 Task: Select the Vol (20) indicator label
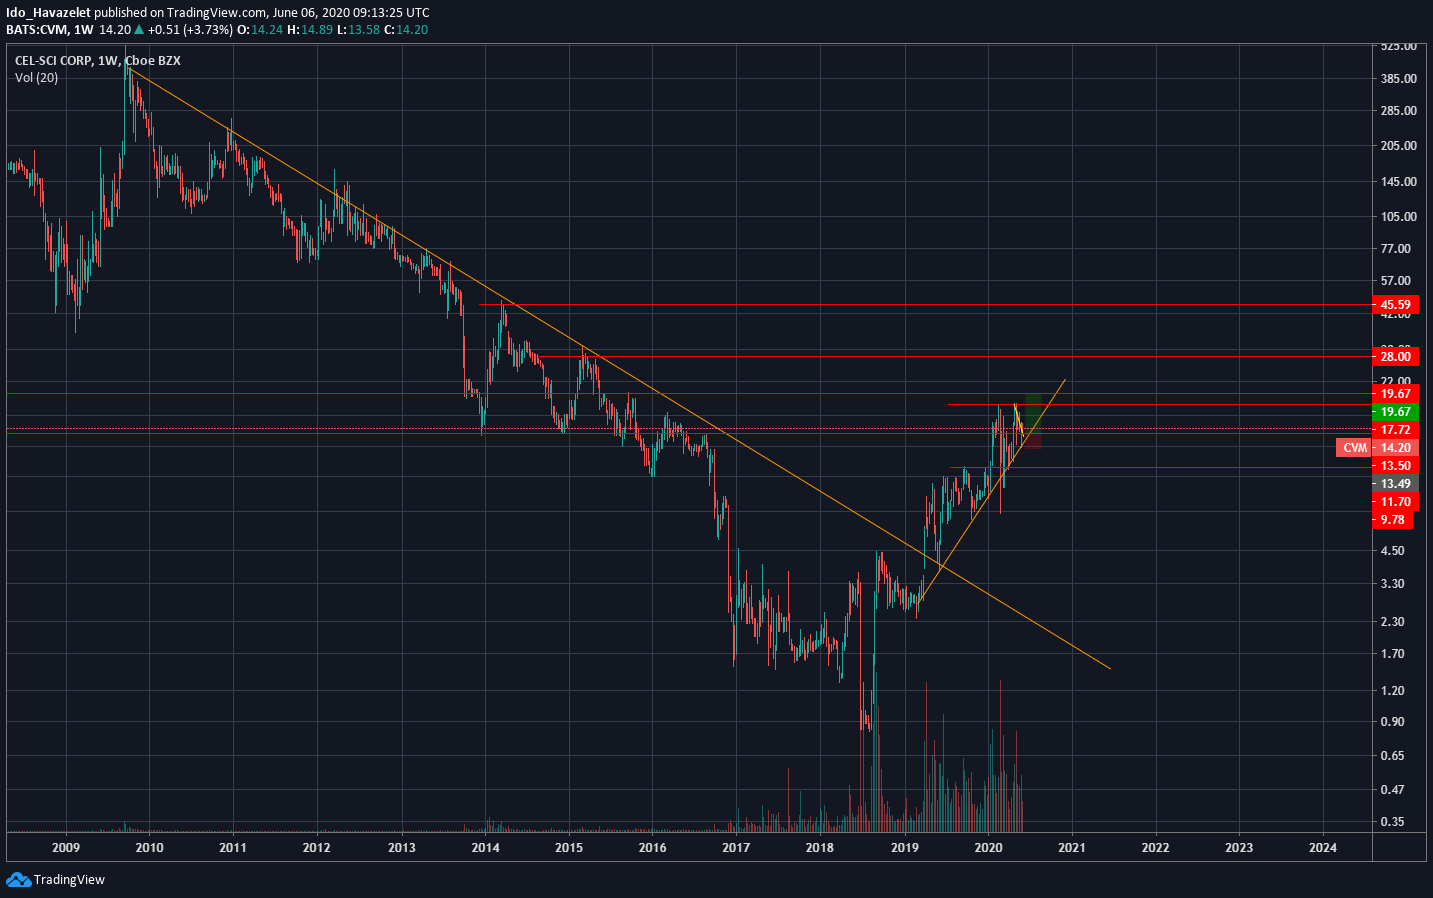point(36,78)
